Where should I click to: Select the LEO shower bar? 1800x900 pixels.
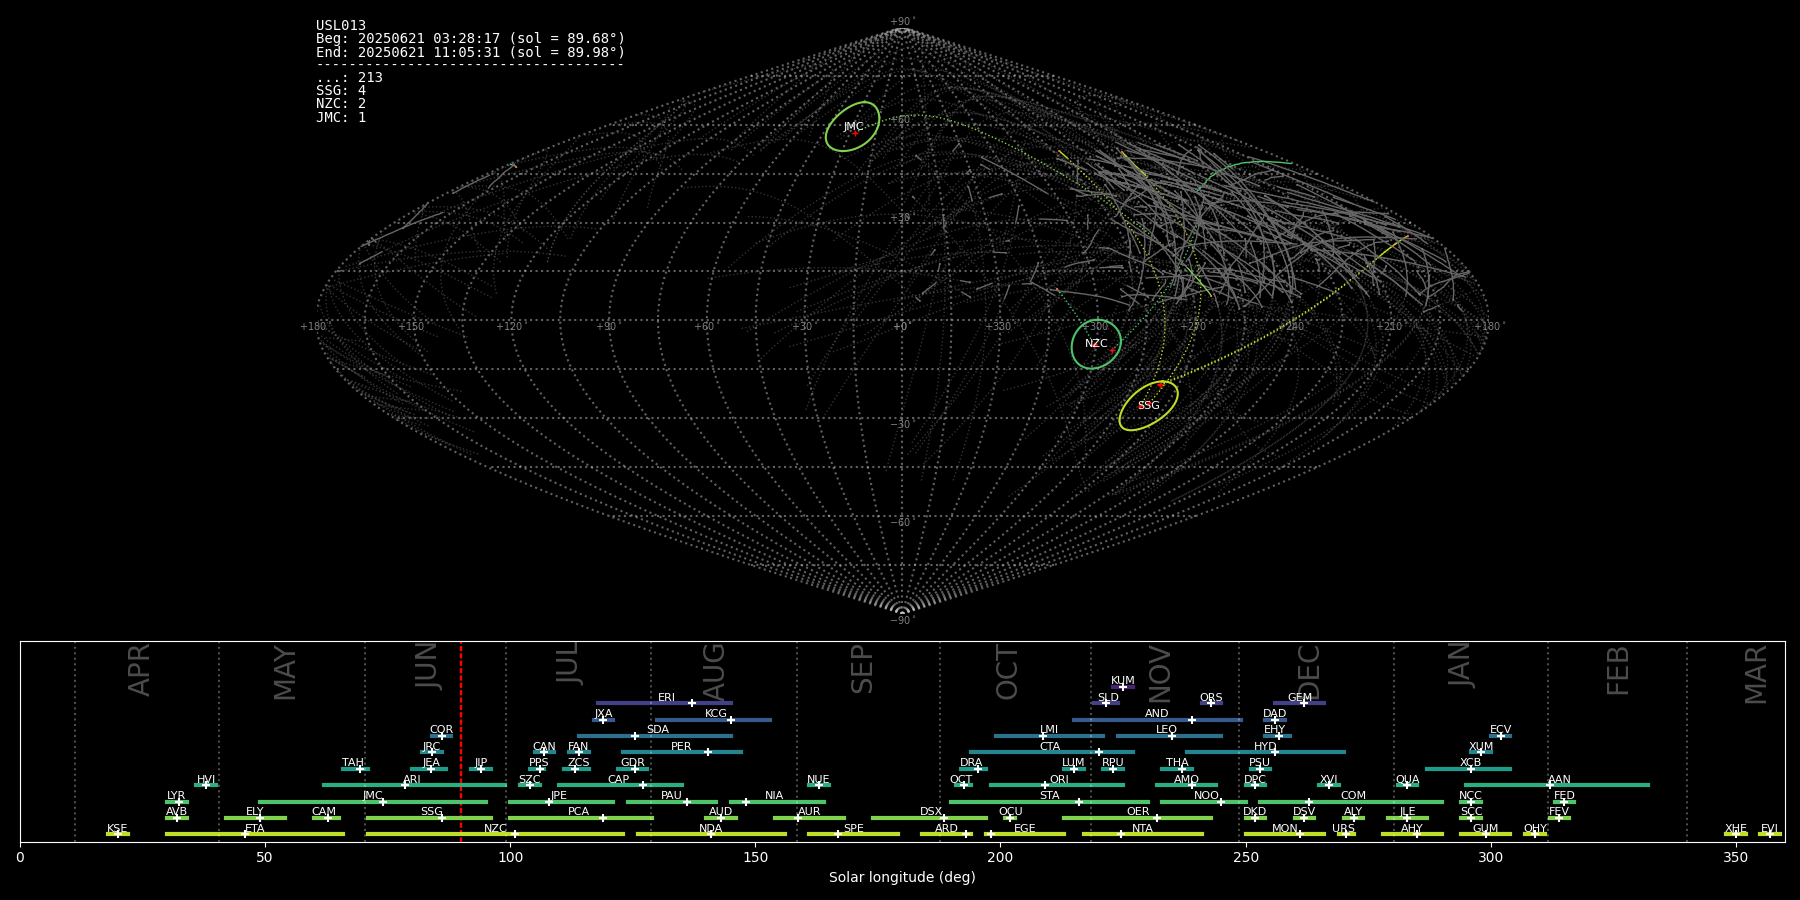tap(1169, 736)
